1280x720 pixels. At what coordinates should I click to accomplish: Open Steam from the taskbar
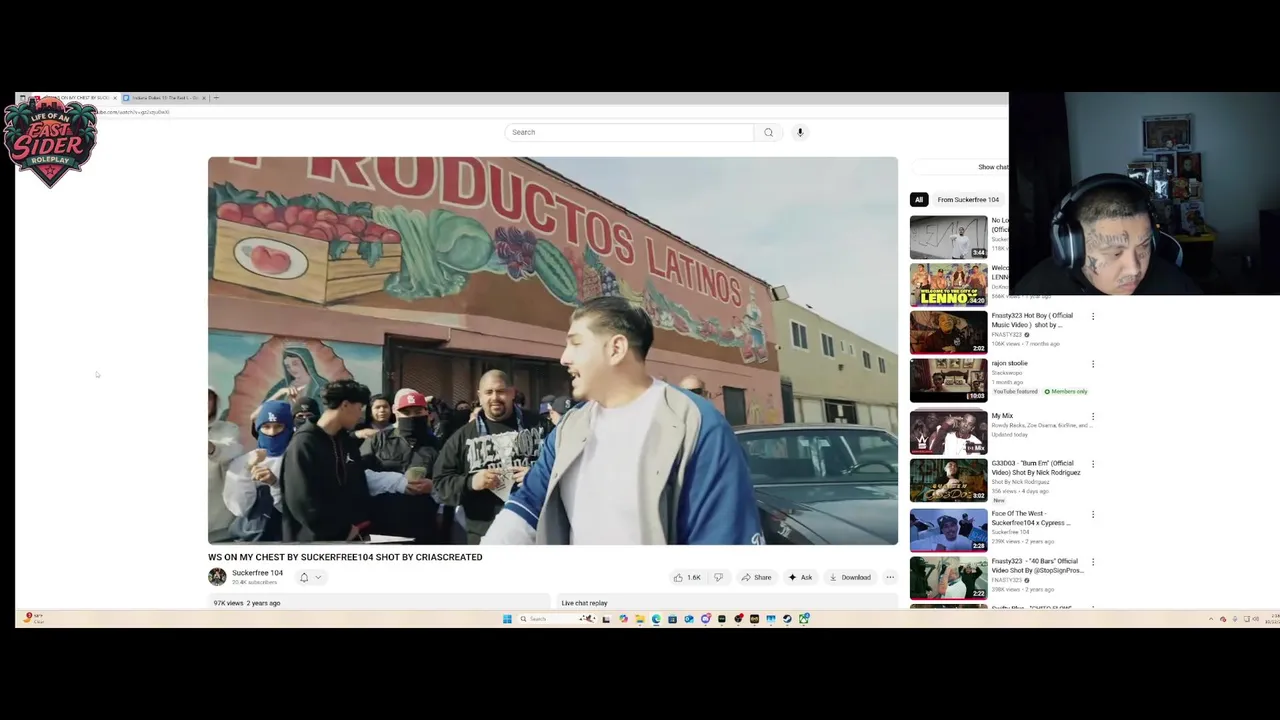[x=787, y=619]
